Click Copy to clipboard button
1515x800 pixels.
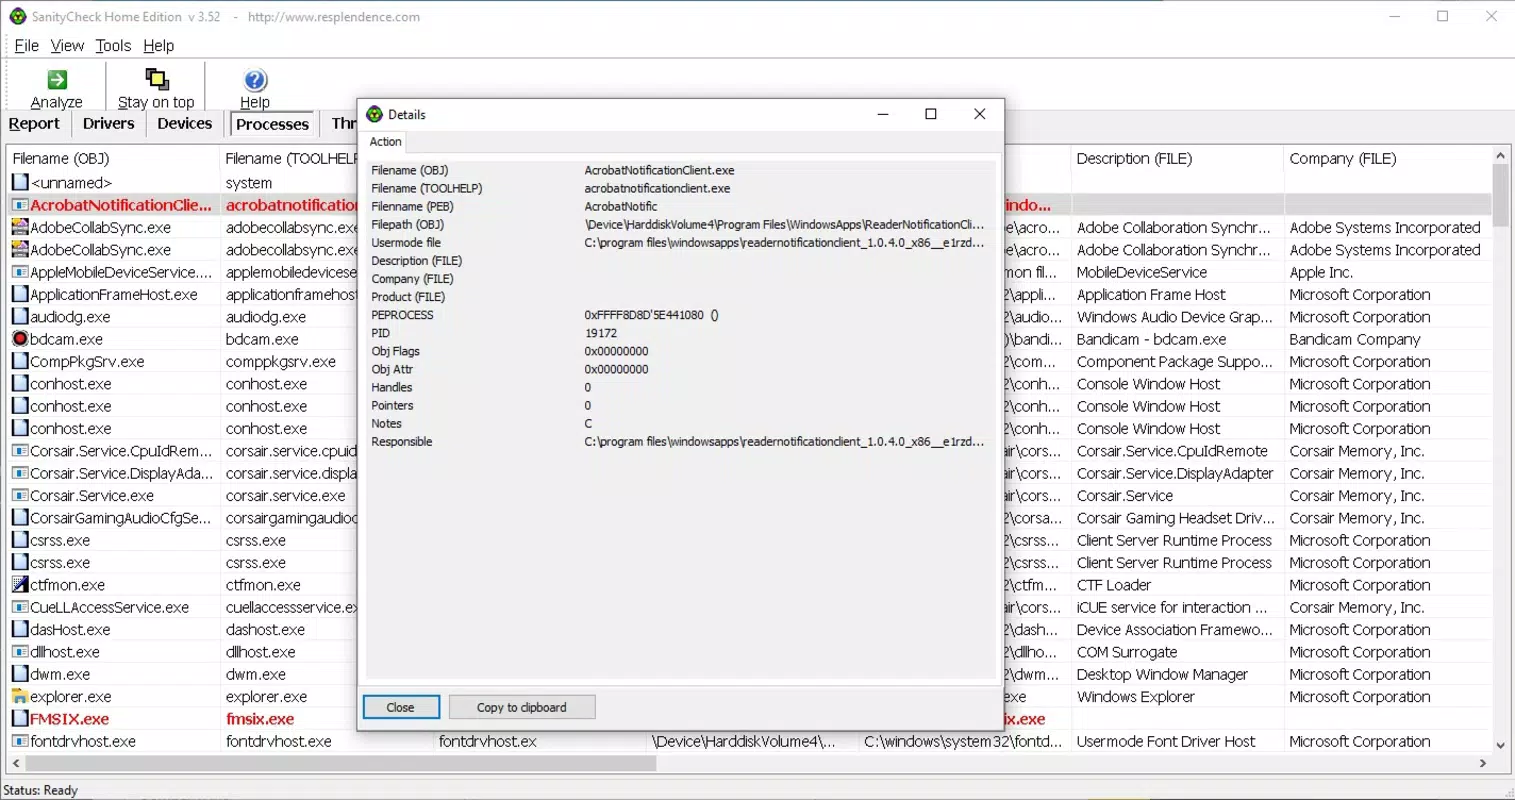tap(522, 707)
